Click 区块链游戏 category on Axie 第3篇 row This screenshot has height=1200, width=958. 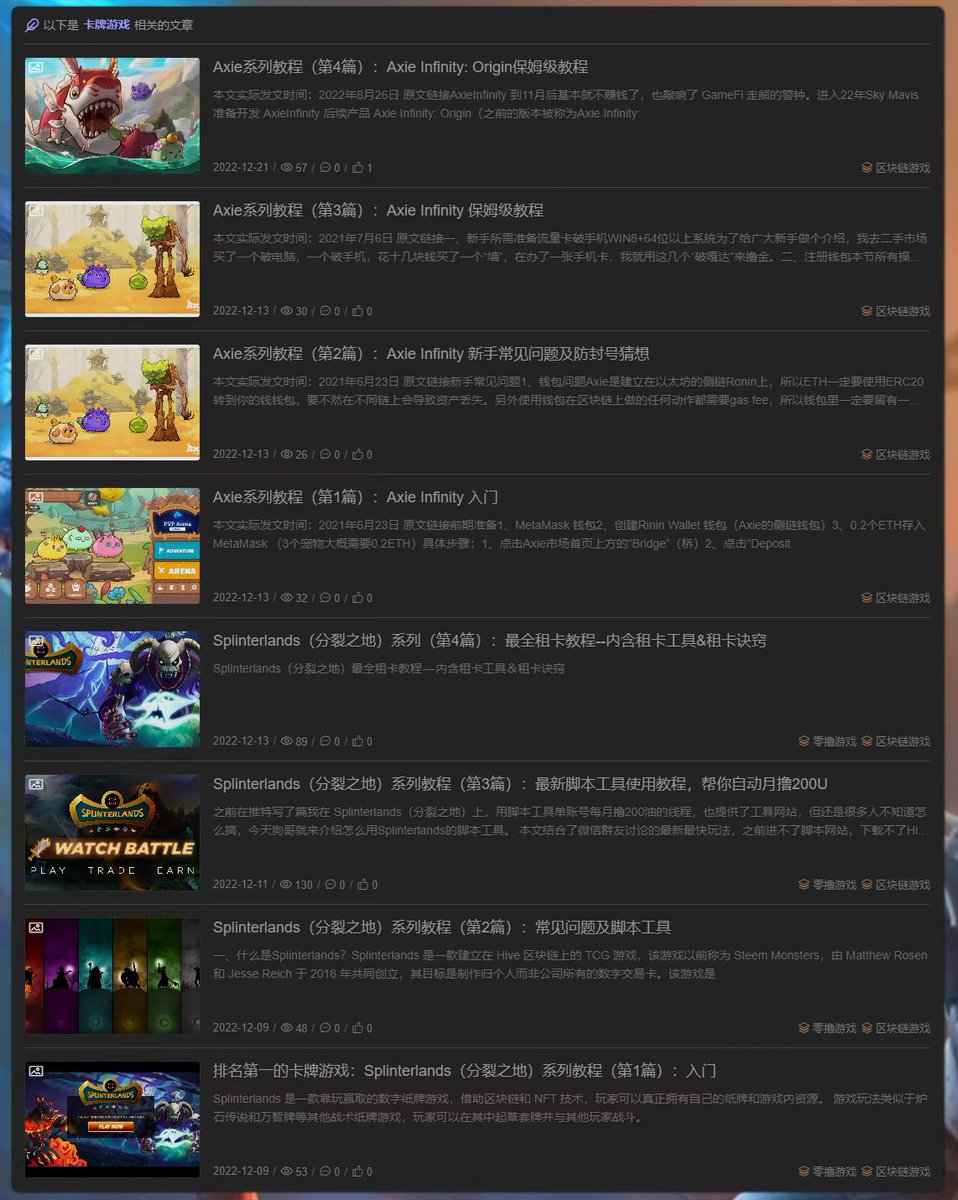click(896, 311)
